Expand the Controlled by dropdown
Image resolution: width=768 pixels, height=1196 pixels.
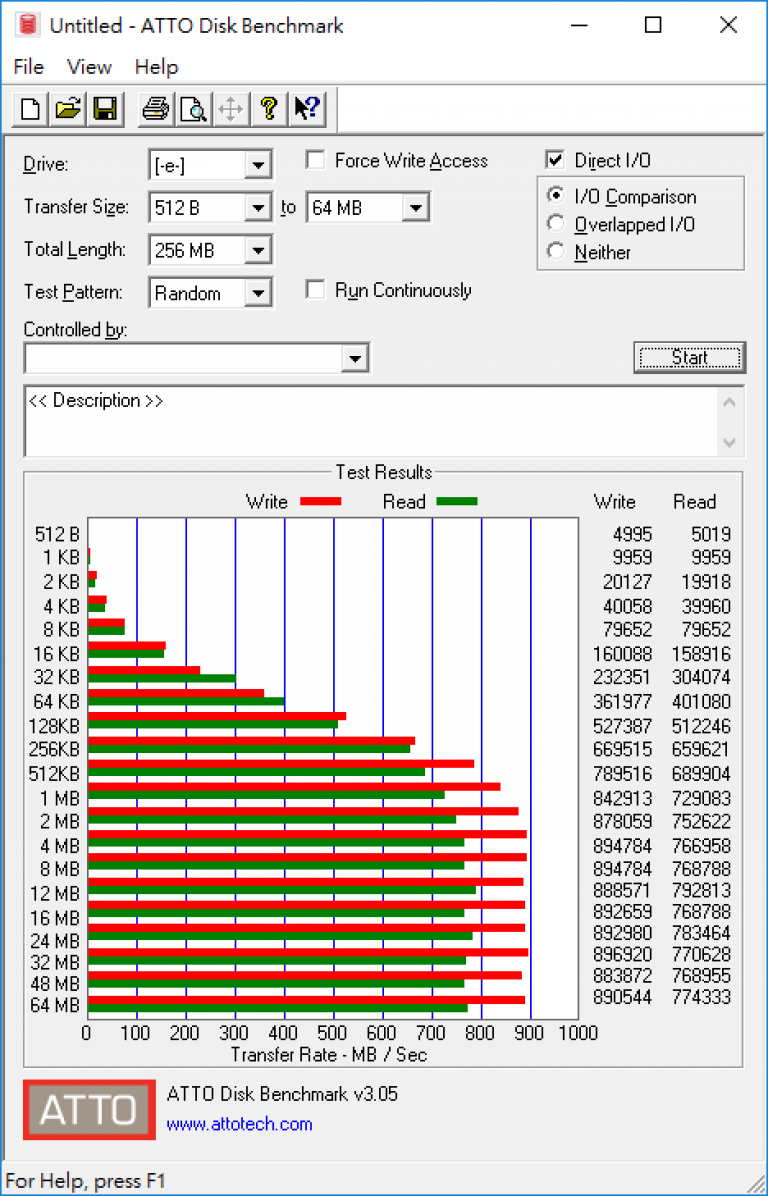click(x=355, y=358)
